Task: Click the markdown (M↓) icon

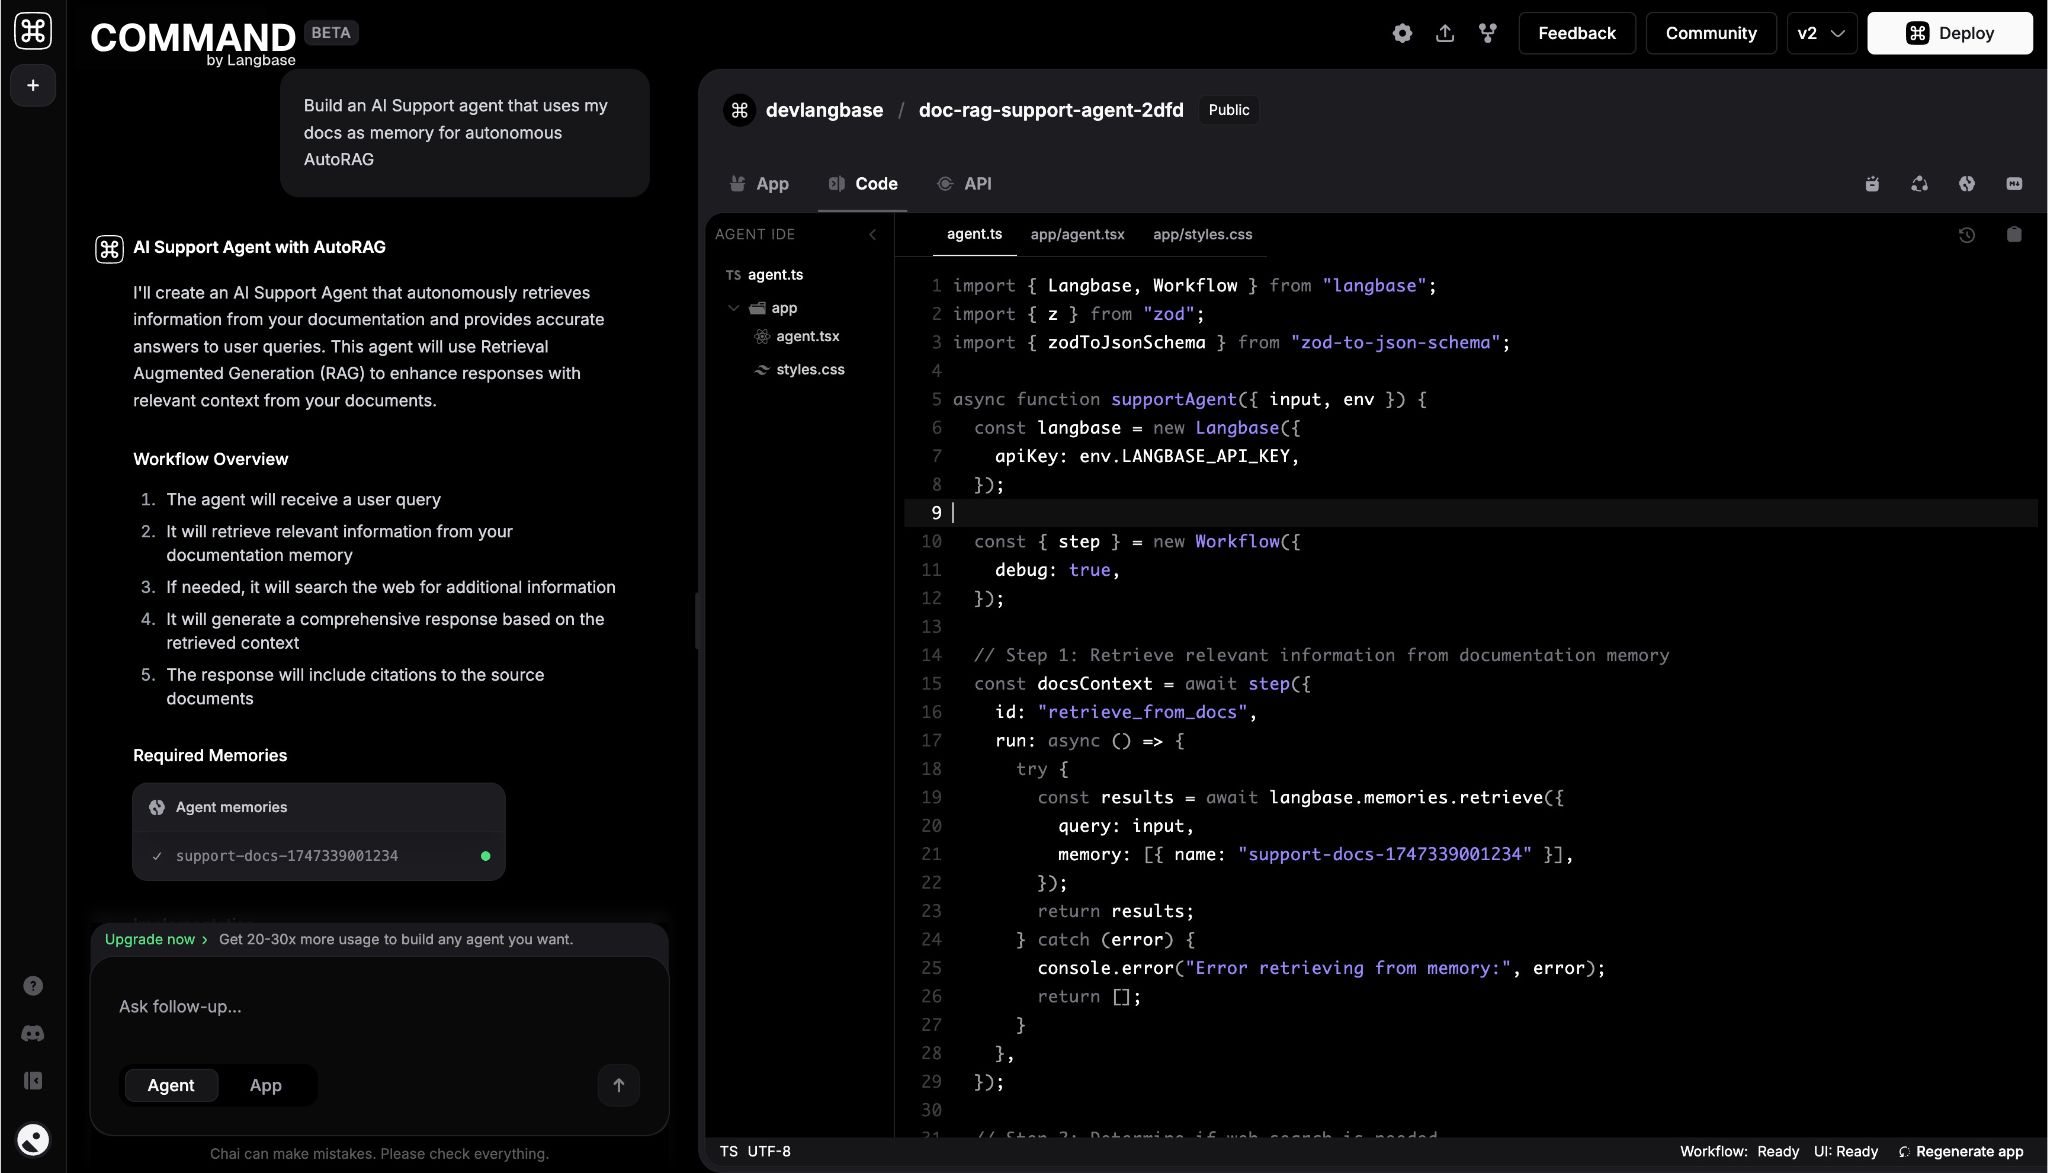Action: click(2014, 184)
